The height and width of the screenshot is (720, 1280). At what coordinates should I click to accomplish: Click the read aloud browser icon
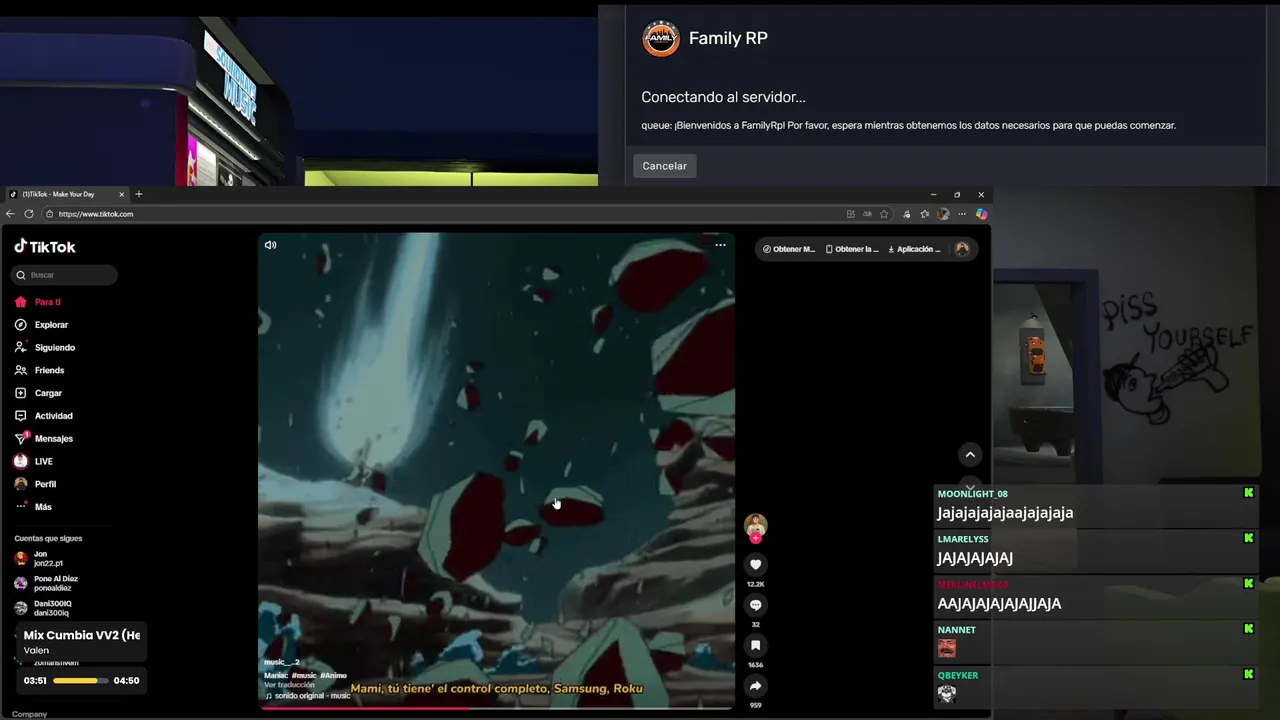[x=867, y=214]
